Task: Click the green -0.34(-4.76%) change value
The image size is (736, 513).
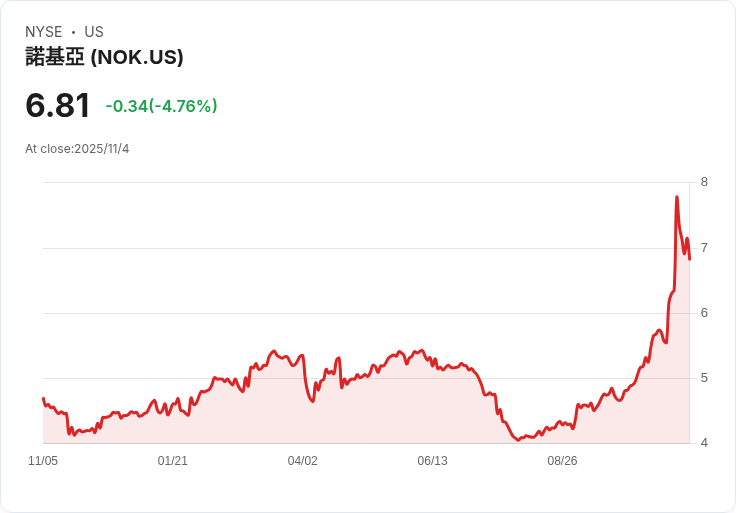Action: [161, 106]
